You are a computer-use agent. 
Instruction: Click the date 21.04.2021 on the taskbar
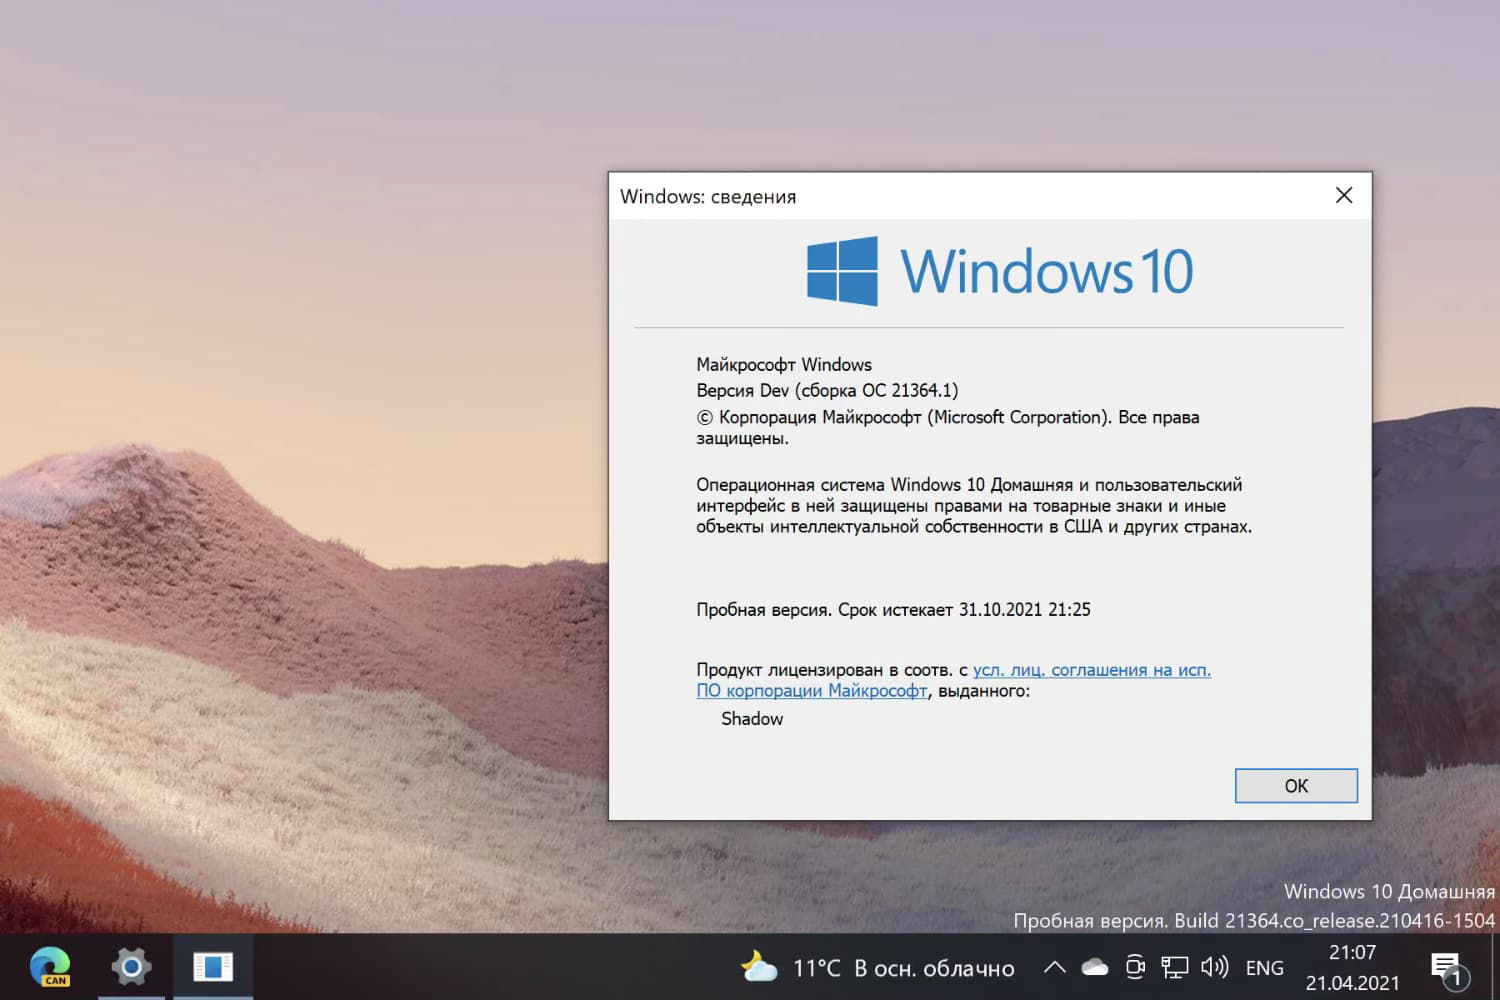1352,981
